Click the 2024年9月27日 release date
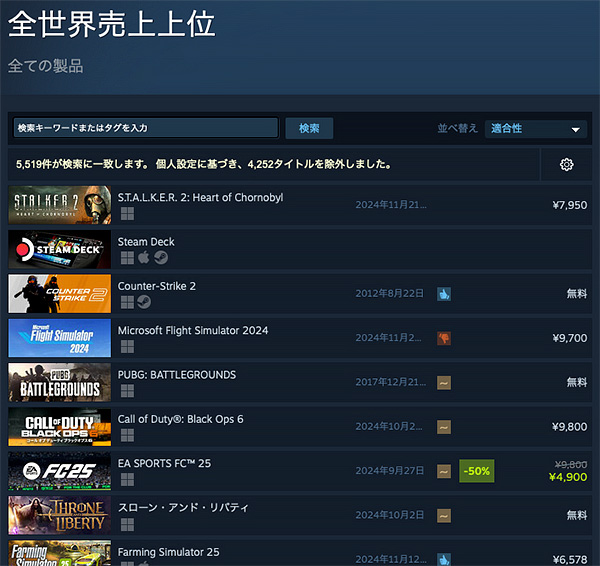The height and width of the screenshot is (566, 600). pos(390,471)
